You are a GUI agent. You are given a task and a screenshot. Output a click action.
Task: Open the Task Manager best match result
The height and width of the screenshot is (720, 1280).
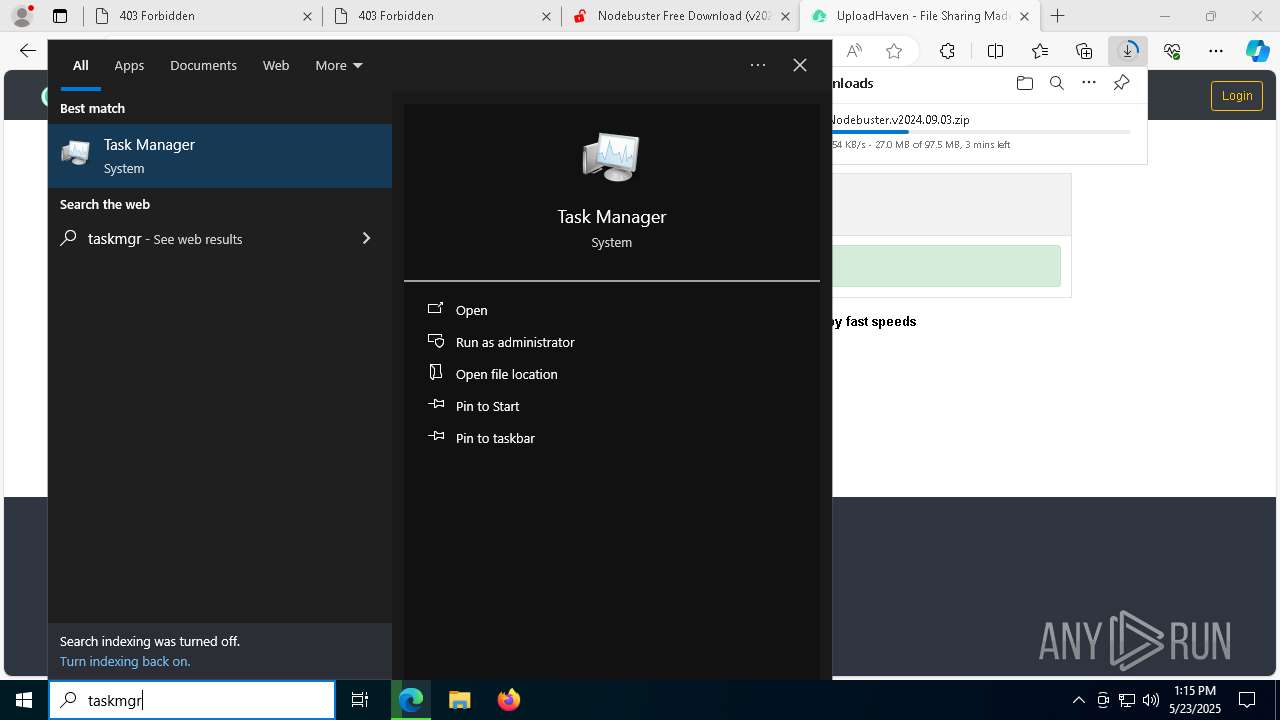220,156
